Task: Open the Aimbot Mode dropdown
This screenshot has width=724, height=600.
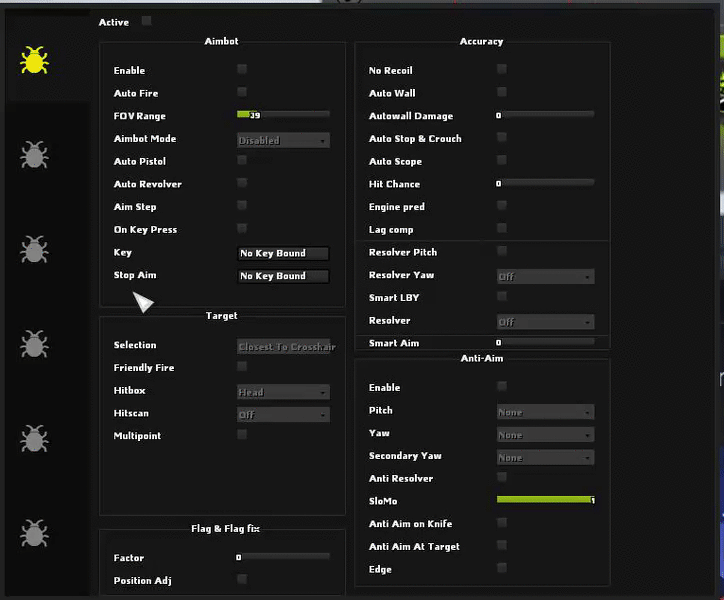Action: 283,140
